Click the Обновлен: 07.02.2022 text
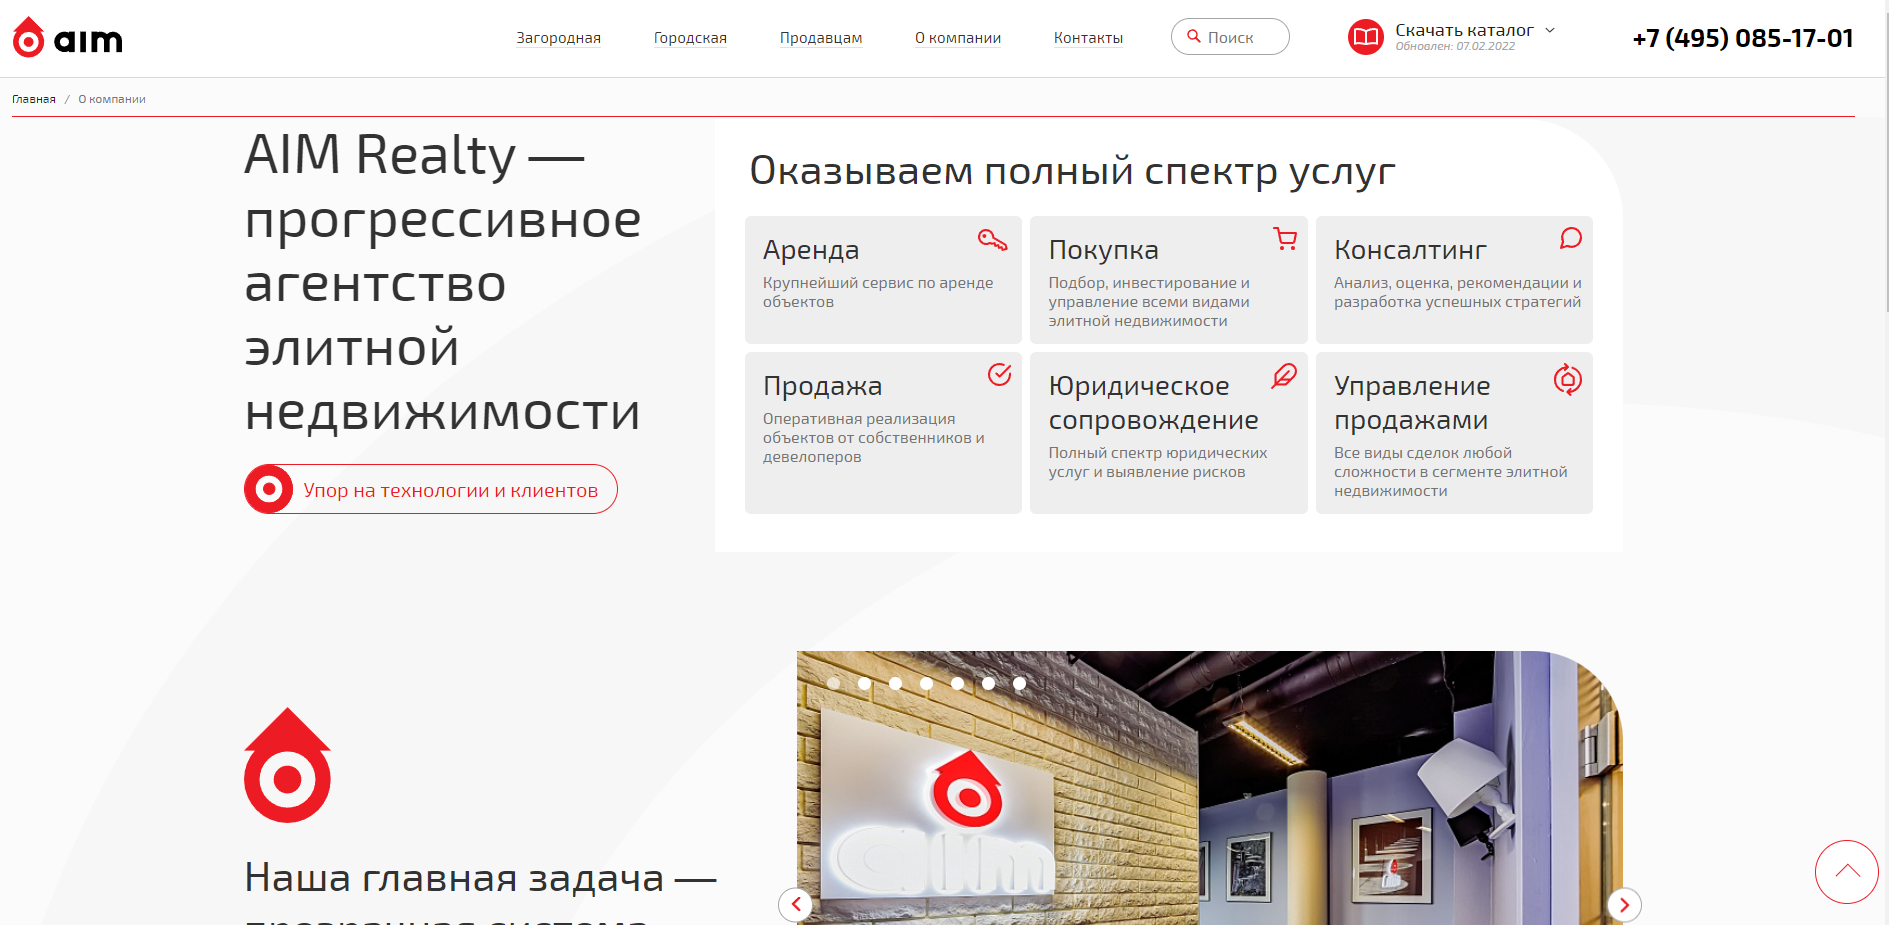This screenshot has width=1889, height=925. click(x=1455, y=46)
